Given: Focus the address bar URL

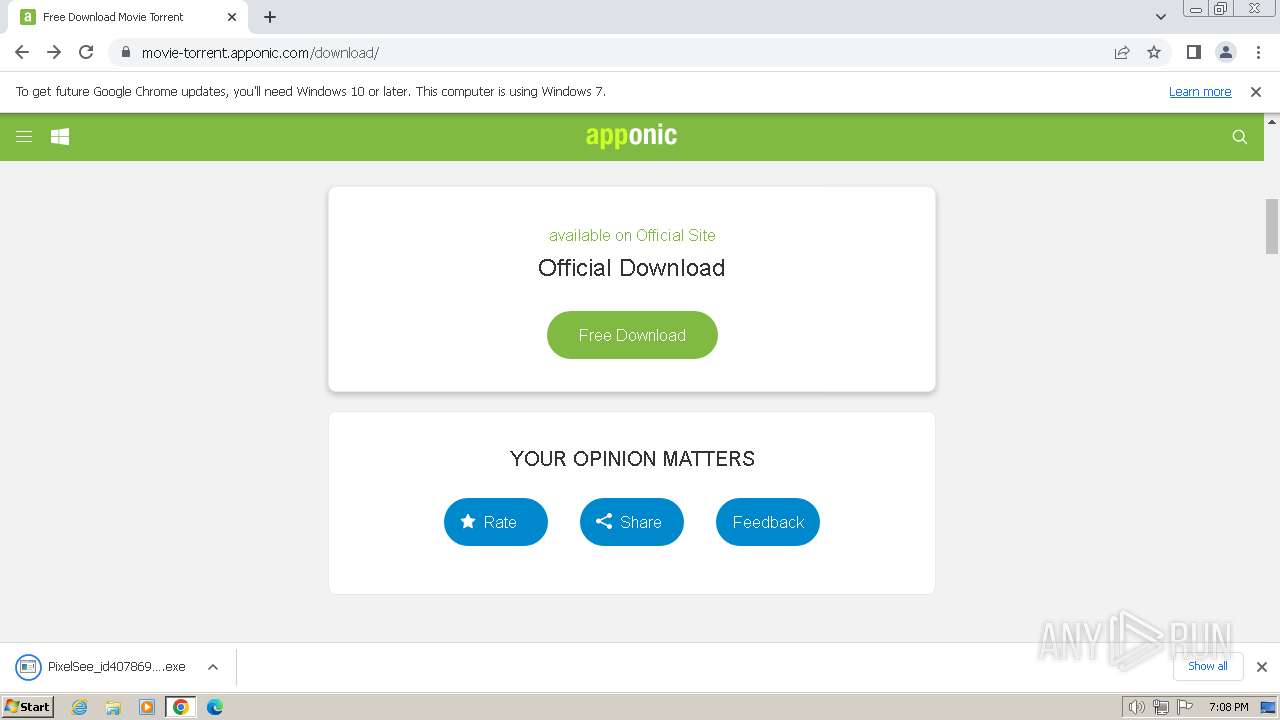Looking at the screenshot, I should coord(260,53).
